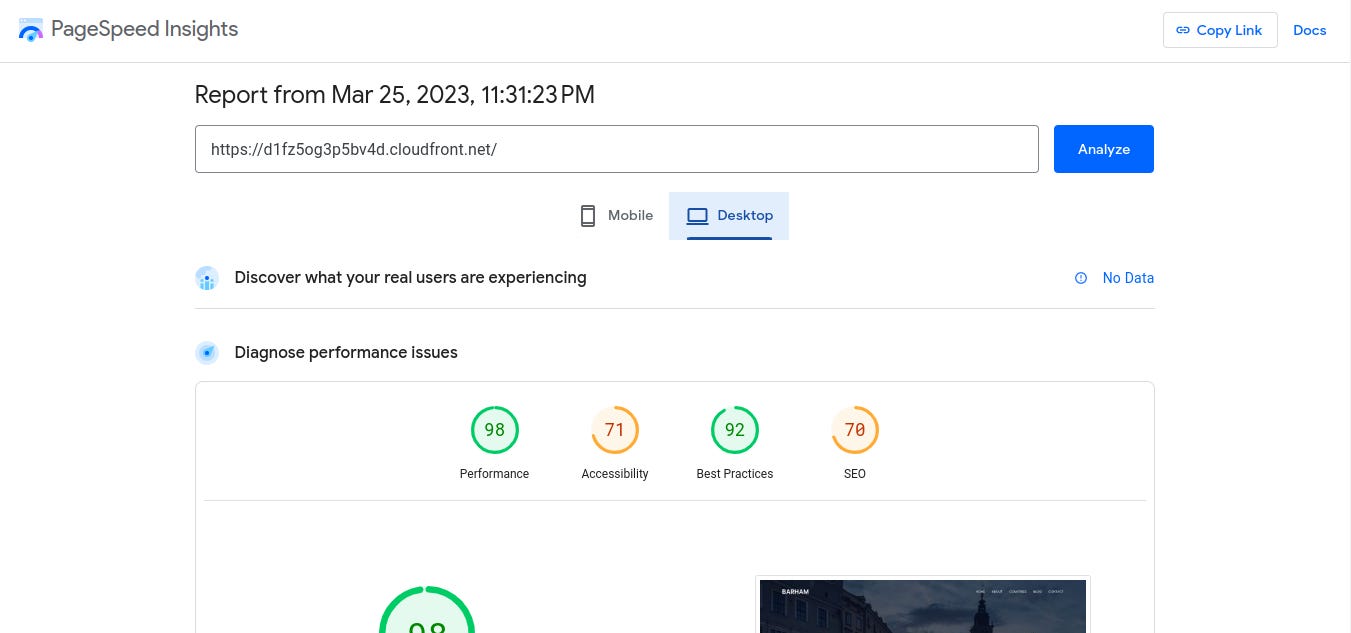Select the Desktop tab
1351x633 pixels.
729,216
